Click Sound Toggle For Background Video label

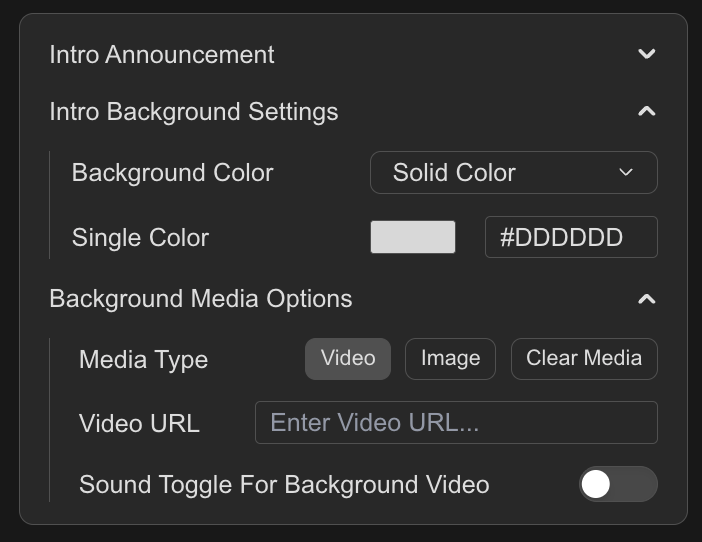[x=284, y=485]
